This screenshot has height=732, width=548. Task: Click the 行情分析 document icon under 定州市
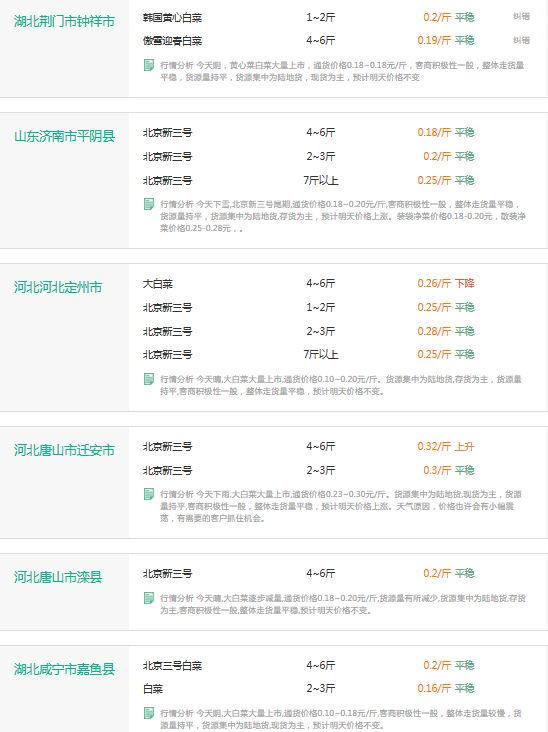tap(149, 379)
